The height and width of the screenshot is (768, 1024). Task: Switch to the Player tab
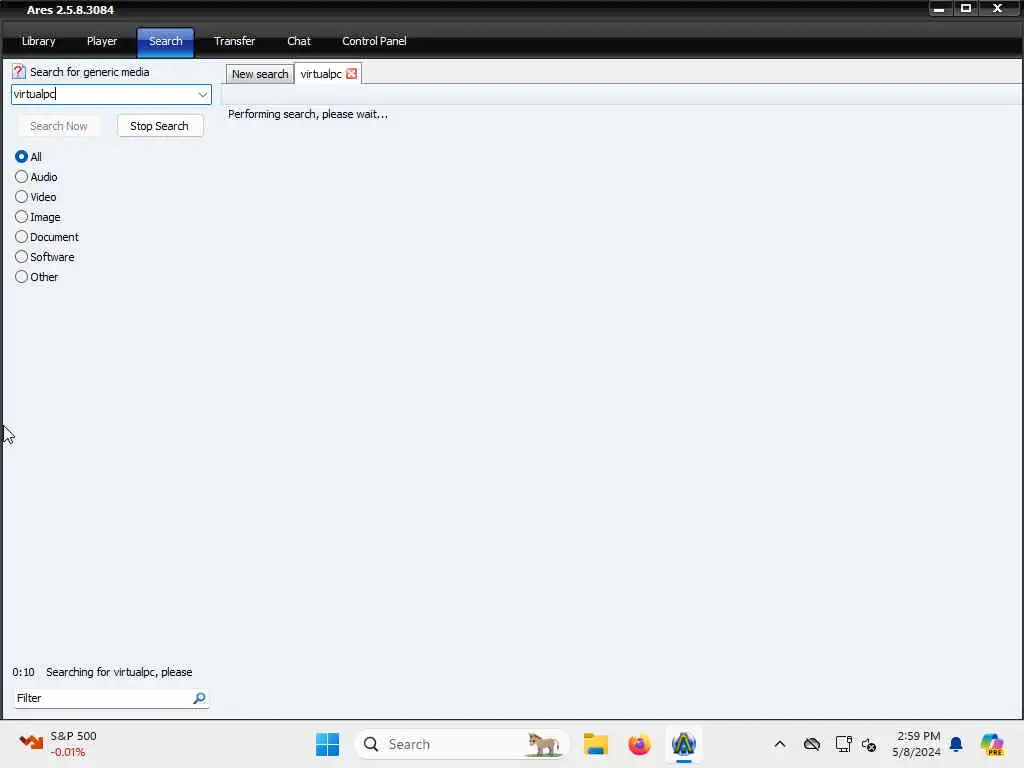coord(102,41)
